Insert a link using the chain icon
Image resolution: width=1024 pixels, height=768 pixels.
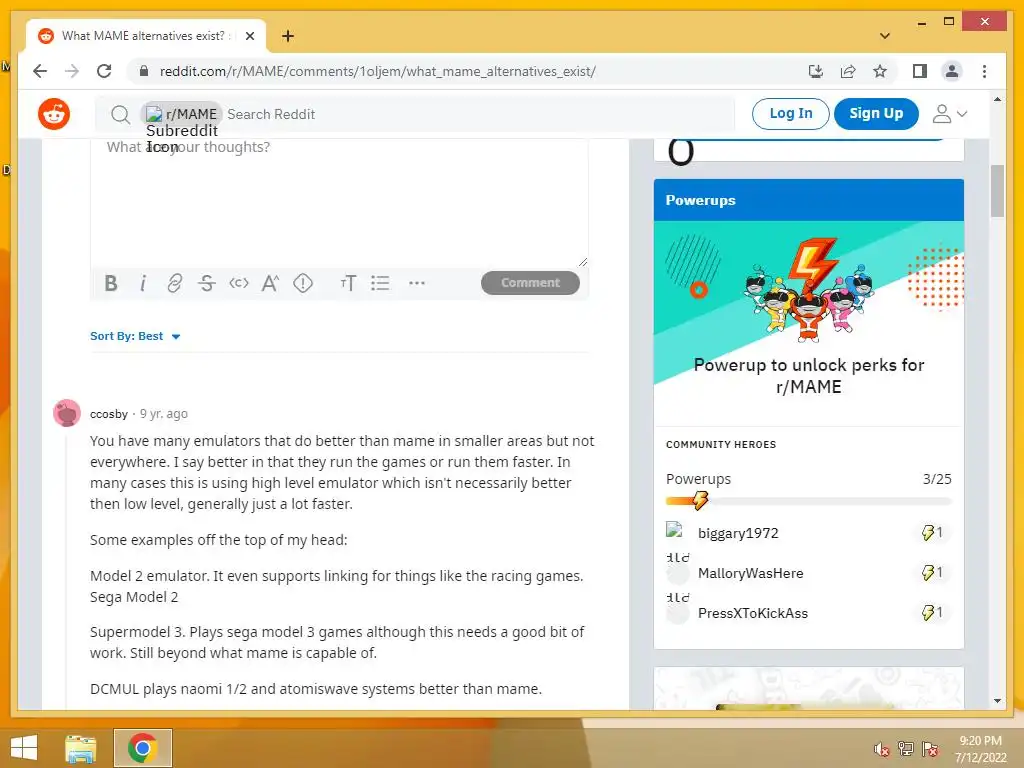[x=174, y=283]
